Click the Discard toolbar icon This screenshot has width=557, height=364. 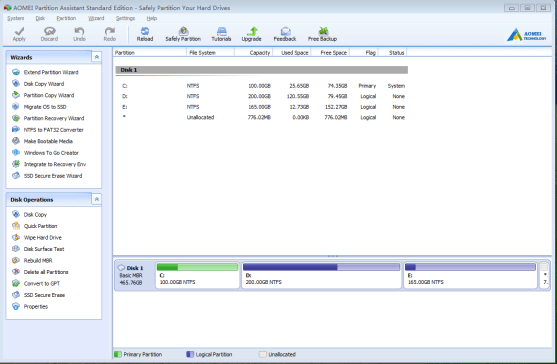pos(49,34)
